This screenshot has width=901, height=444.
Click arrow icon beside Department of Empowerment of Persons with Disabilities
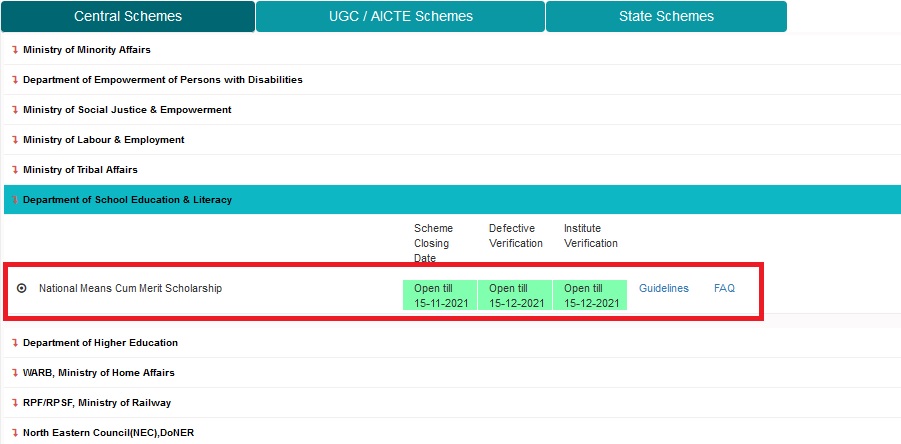(x=16, y=80)
